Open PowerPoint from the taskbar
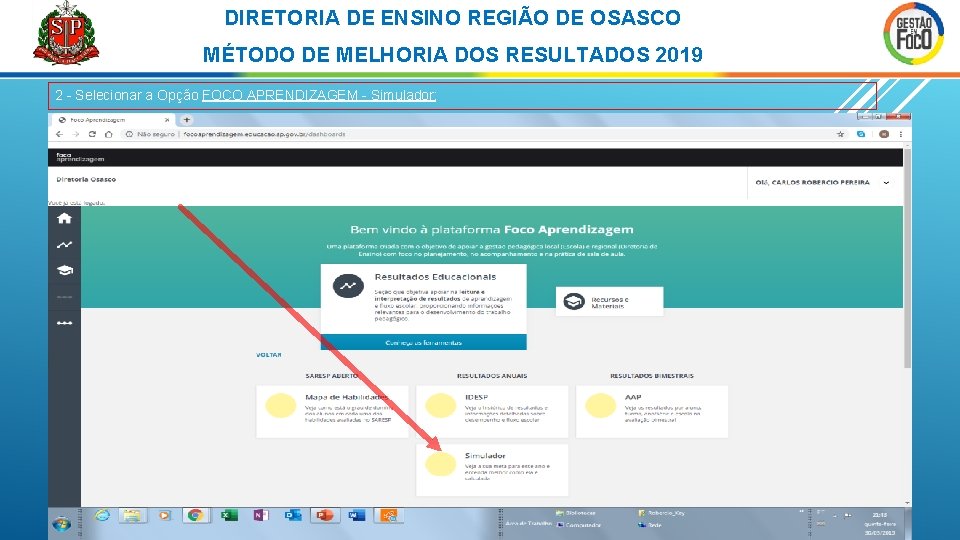 (x=324, y=516)
